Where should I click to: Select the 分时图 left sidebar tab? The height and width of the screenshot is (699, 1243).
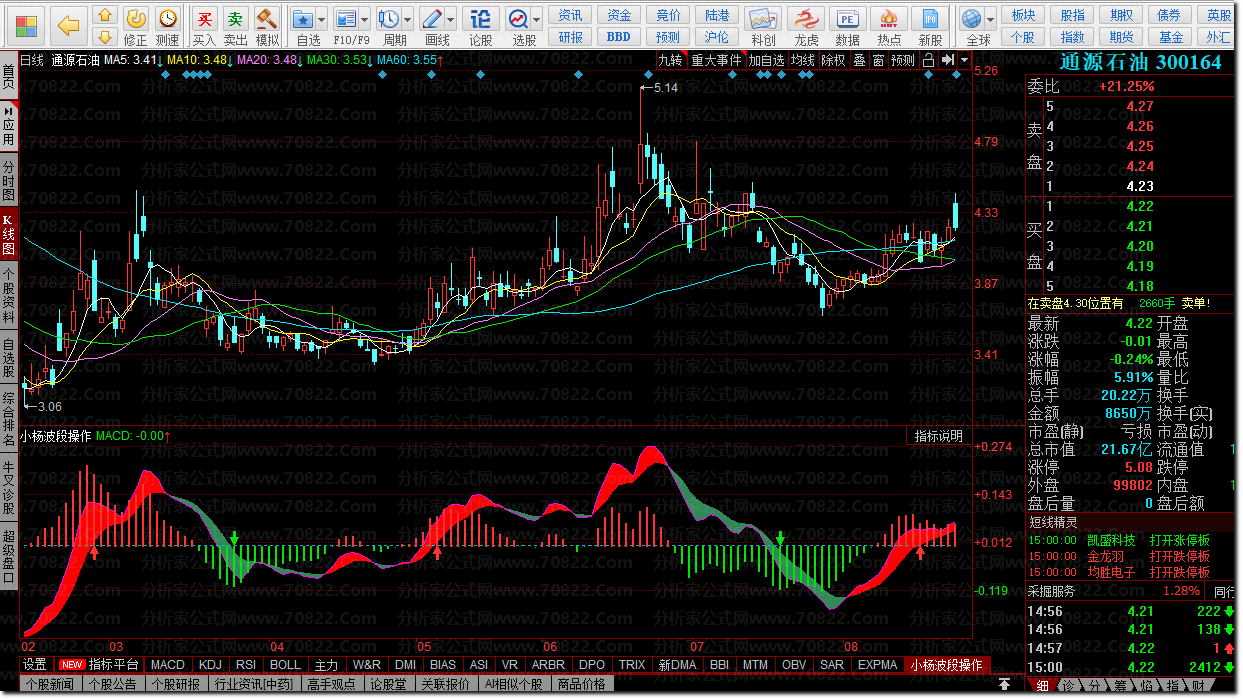[x=9, y=179]
